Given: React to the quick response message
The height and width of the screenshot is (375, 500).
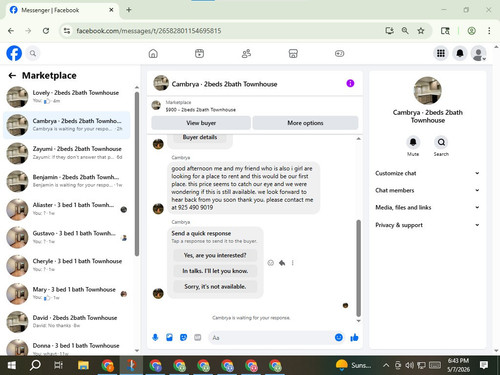Looking at the screenshot, I should (271, 263).
